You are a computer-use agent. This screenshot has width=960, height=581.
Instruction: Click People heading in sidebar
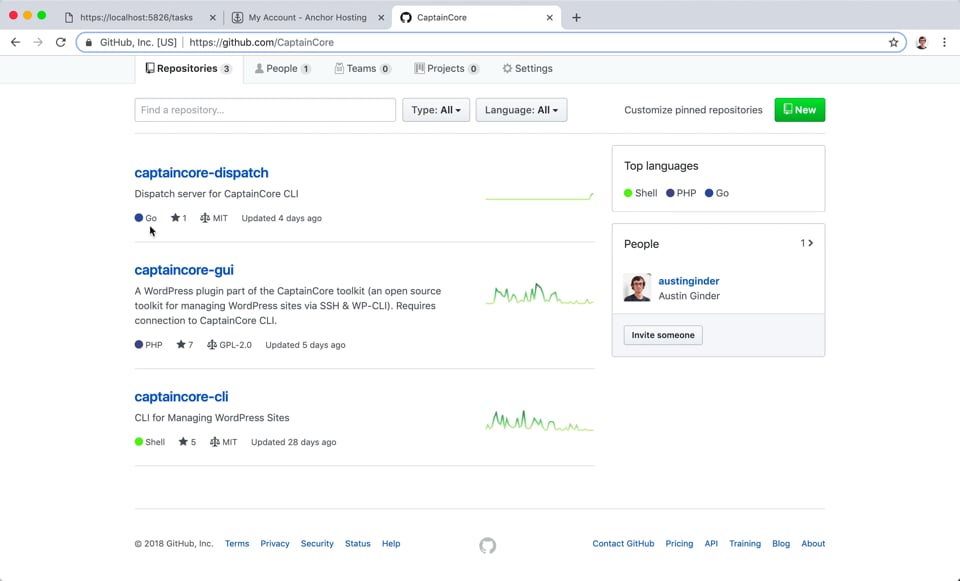tap(641, 244)
